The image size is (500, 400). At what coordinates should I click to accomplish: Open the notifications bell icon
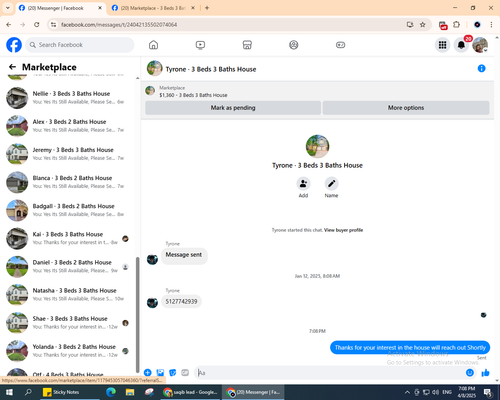461,45
